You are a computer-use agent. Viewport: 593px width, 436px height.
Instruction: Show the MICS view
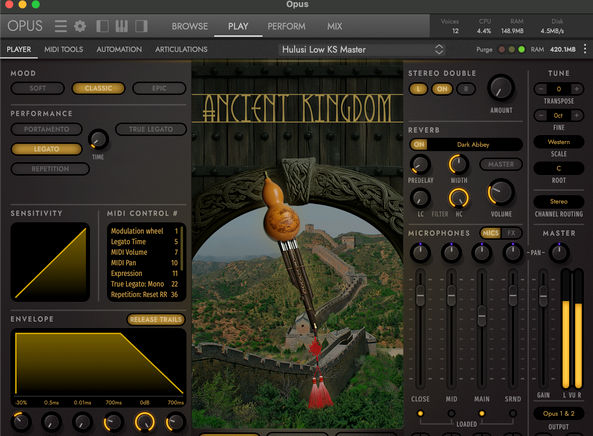coord(491,233)
